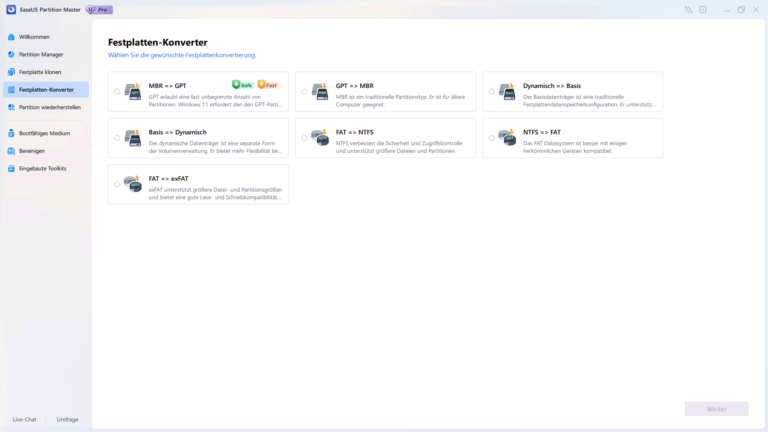Click the Festplatten-Konverter page heading

158,43
